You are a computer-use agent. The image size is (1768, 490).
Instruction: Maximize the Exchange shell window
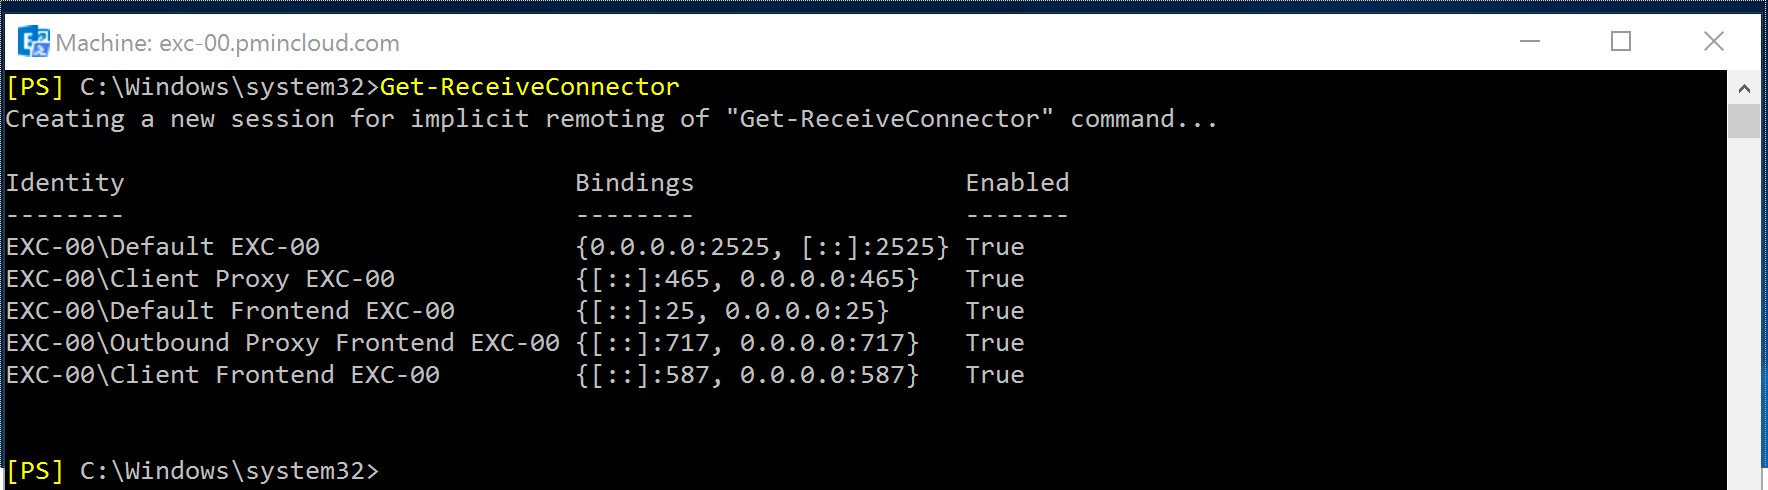1621,41
